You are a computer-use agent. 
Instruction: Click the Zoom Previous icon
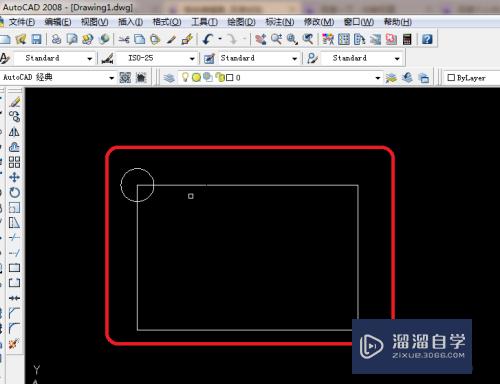[x=308, y=39]
